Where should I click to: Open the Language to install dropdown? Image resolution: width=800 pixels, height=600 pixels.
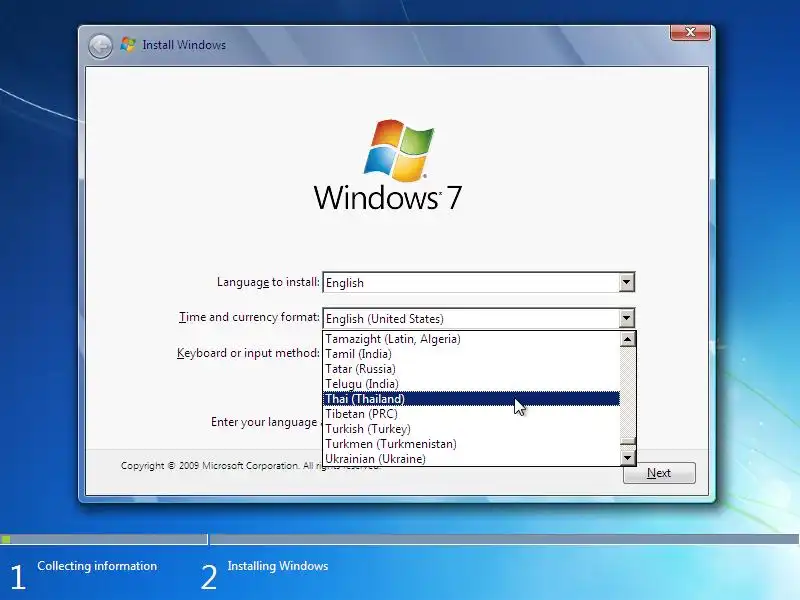(x=479, y=282)
